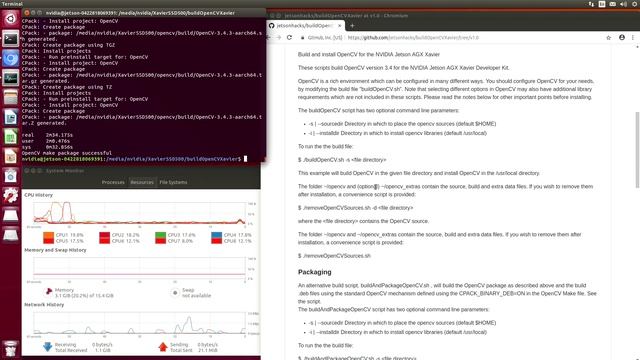Click the Network History section label
This screenshot has width=640, height=360.
click(44, 304)
